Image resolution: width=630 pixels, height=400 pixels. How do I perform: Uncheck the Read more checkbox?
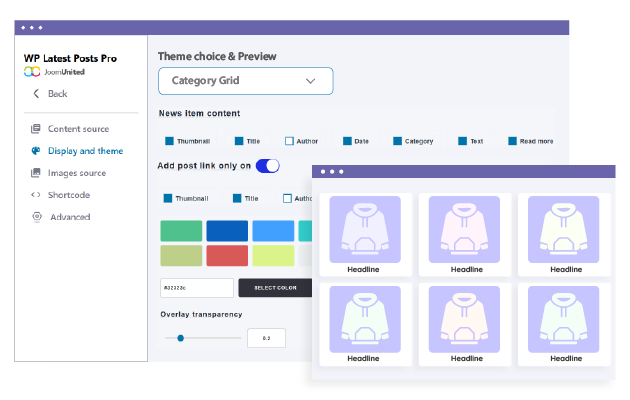[x=512, y=141]
